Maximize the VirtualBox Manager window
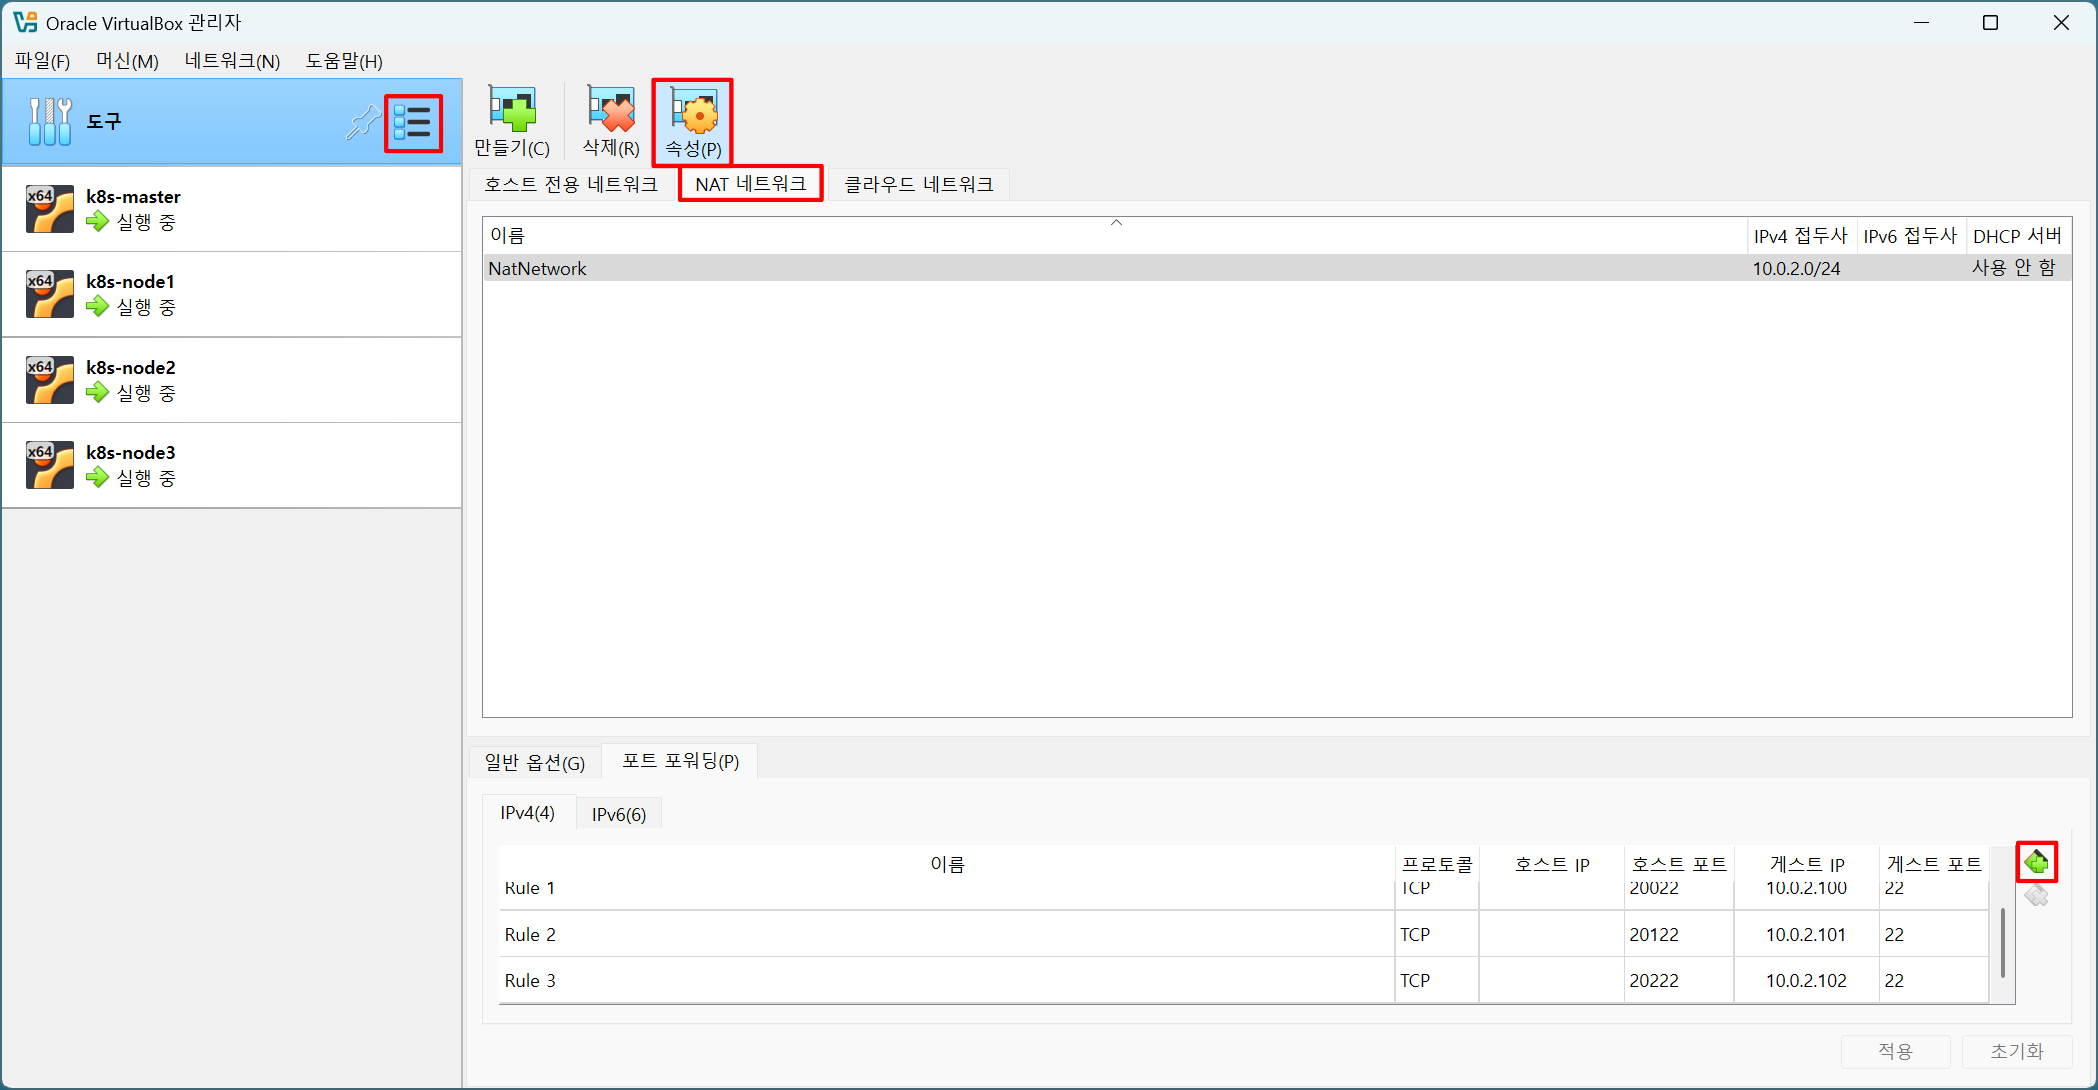2098x1090 pixels. pos(1990,23)
